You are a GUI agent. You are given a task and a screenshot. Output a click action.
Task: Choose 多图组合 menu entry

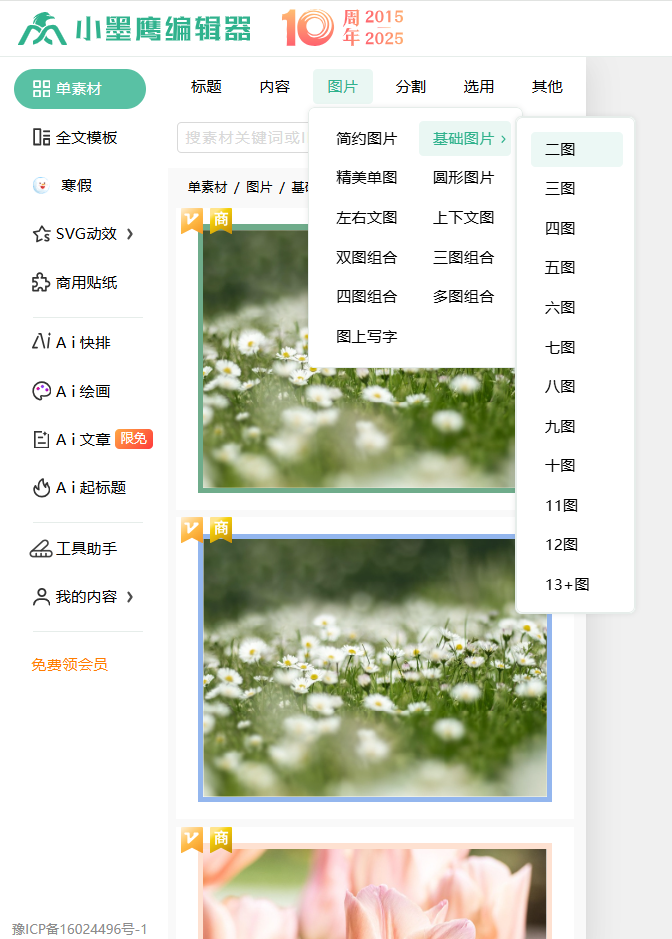[464, 296]
